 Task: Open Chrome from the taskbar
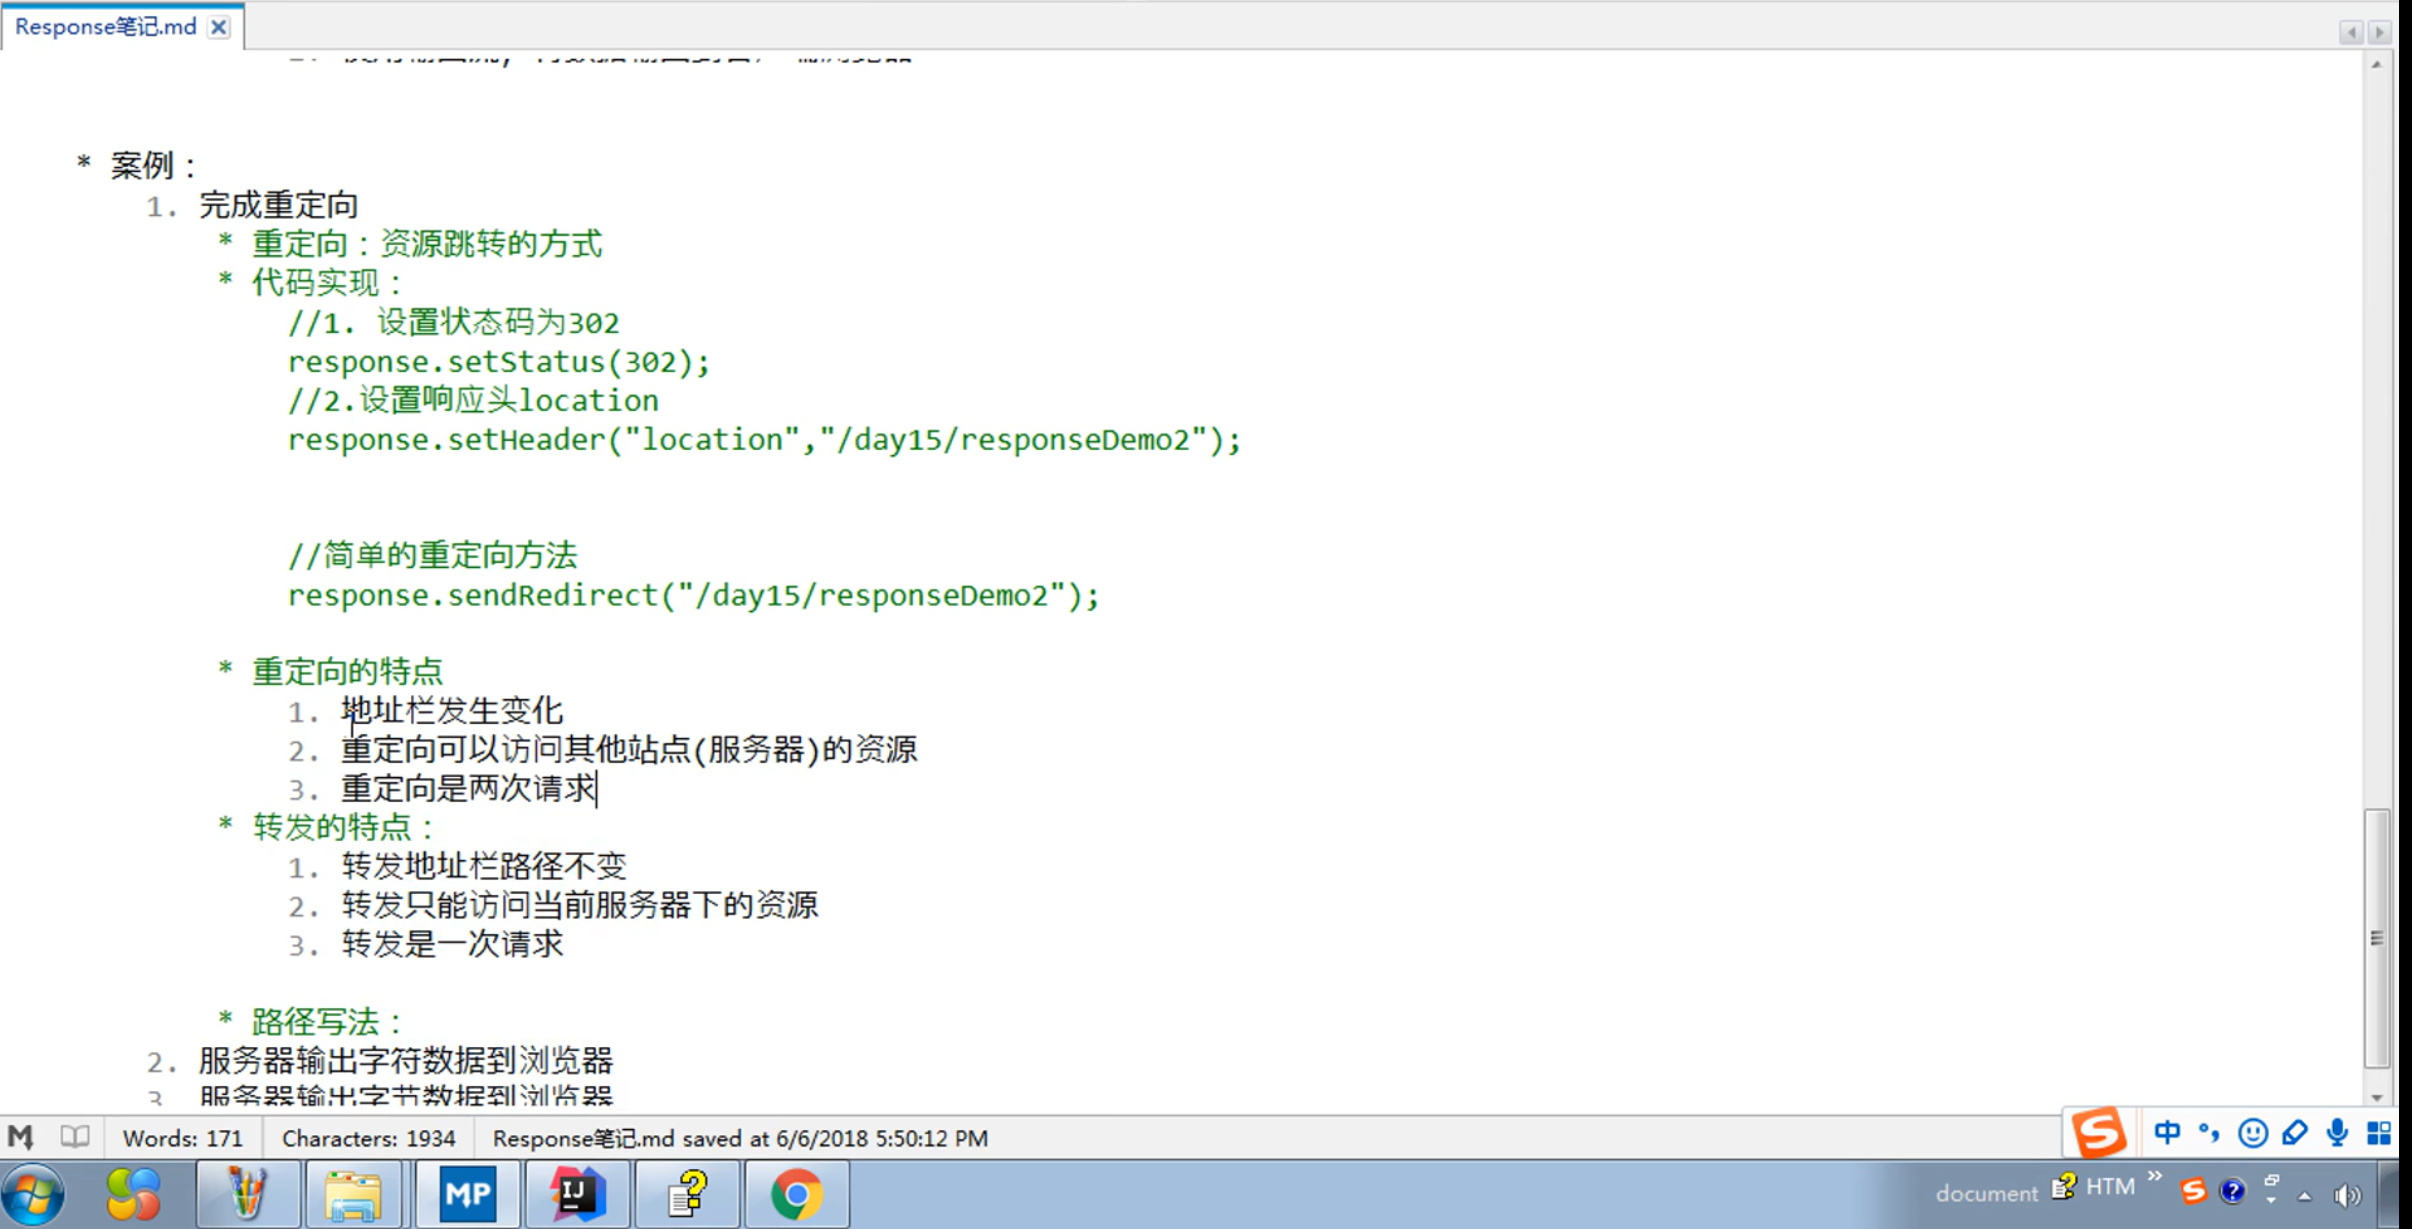click(797, 1193)
